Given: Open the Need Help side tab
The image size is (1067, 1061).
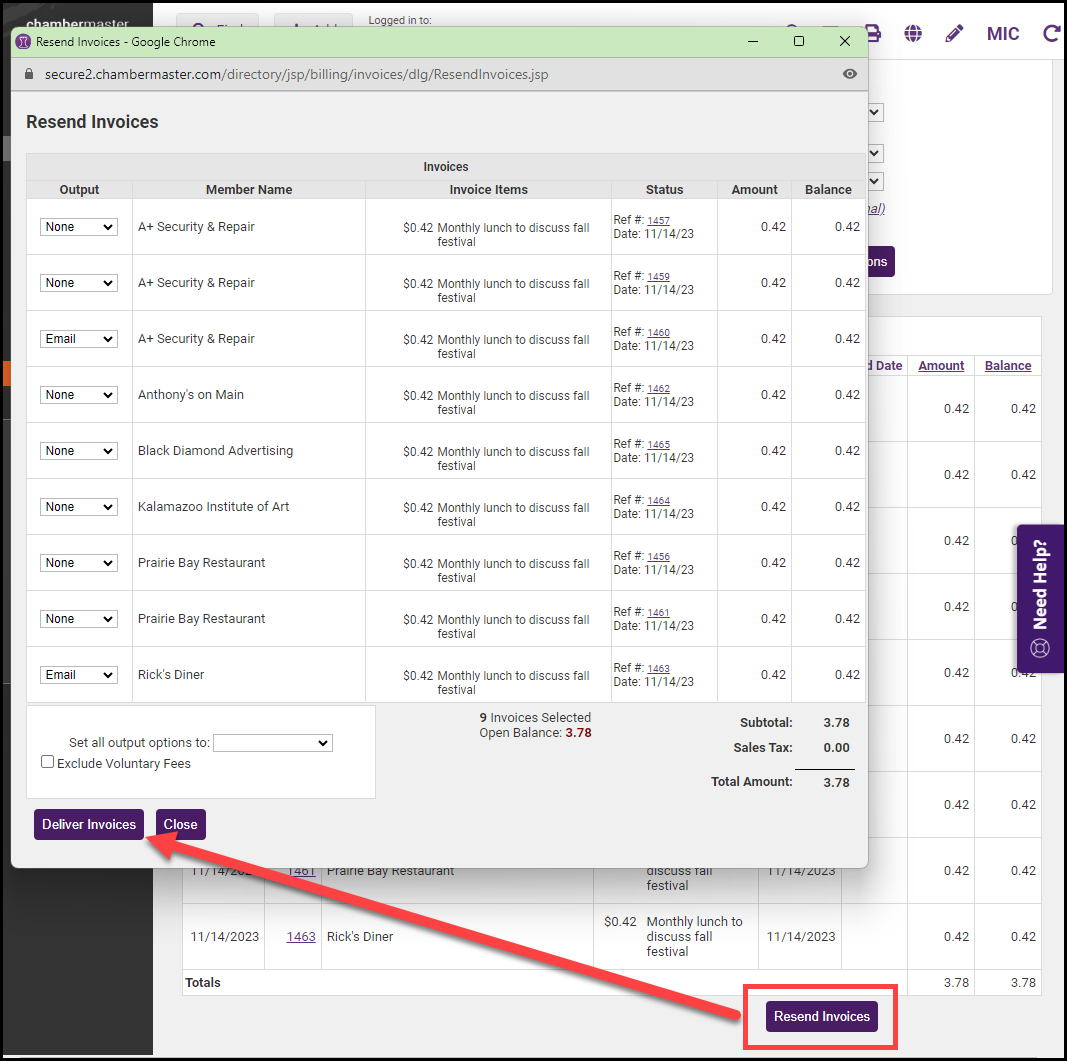Looking at the screenshot, I should (x=1040, y=598).
